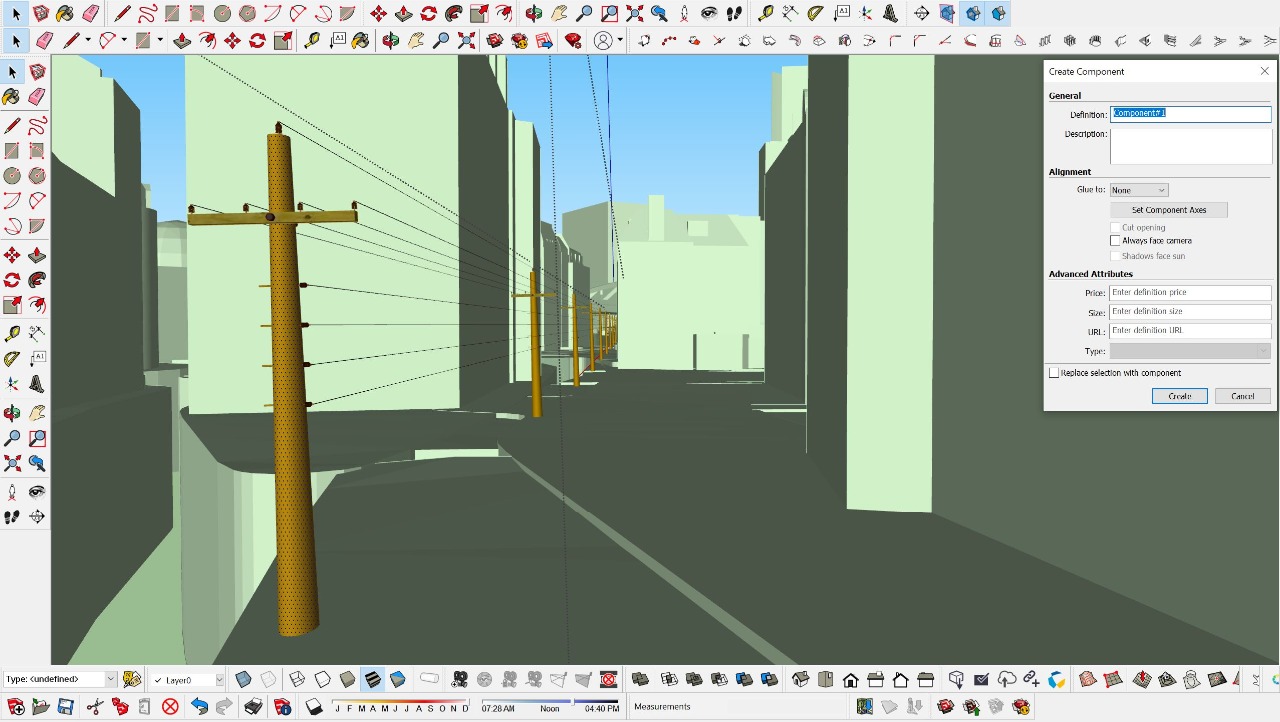Click the Definition name input field
The image size is (1280, 722).
tap(1190, 114)
